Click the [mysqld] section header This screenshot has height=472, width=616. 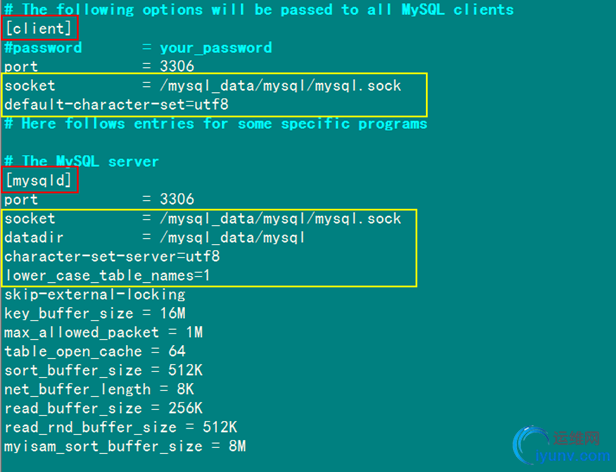[x=38, y=181]
